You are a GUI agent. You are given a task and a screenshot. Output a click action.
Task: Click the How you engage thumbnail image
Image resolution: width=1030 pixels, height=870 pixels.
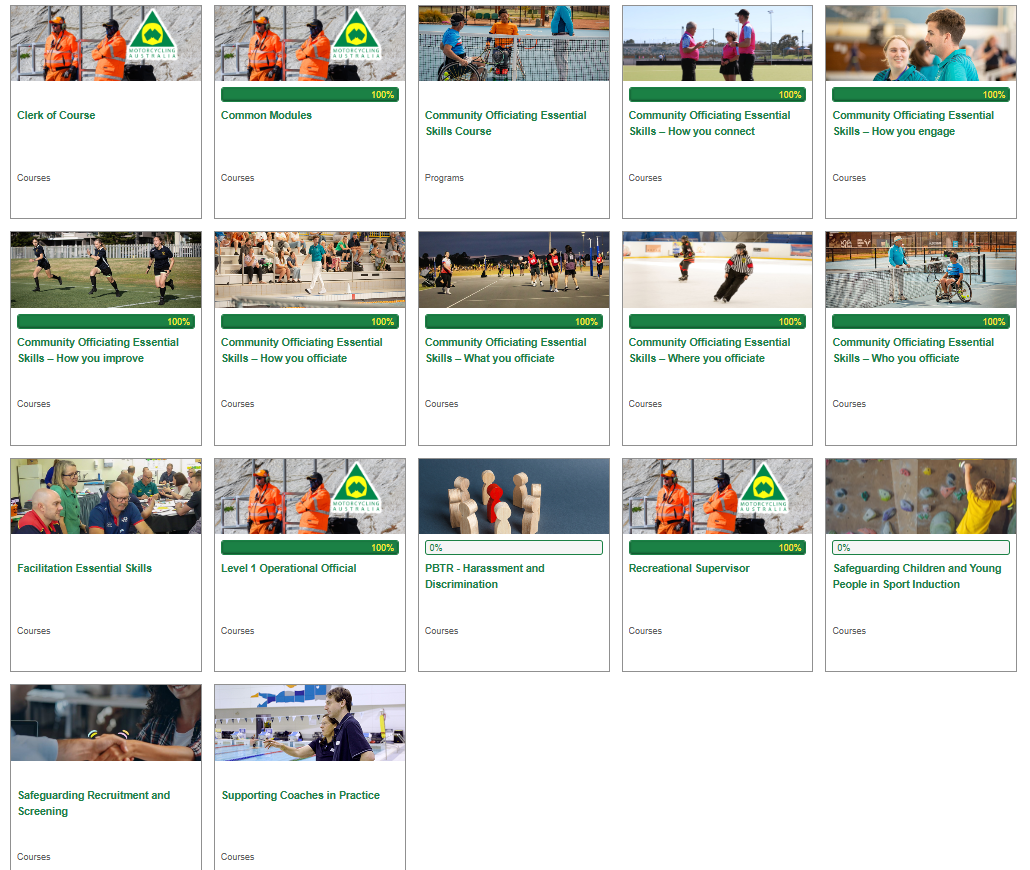[921, 43]
